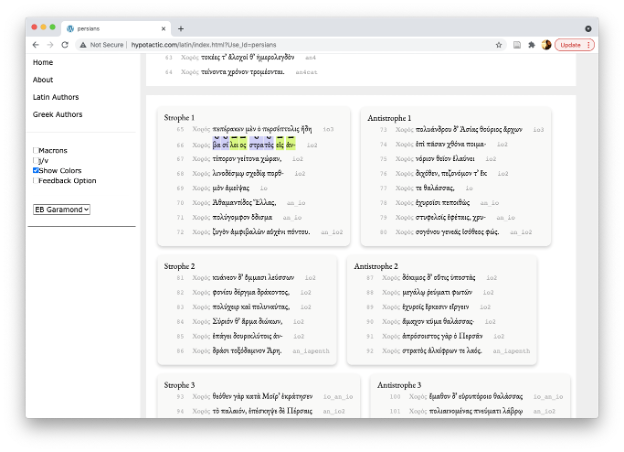Click the address bar URL
Screen dimensions: 624x452
click(203, 45)
